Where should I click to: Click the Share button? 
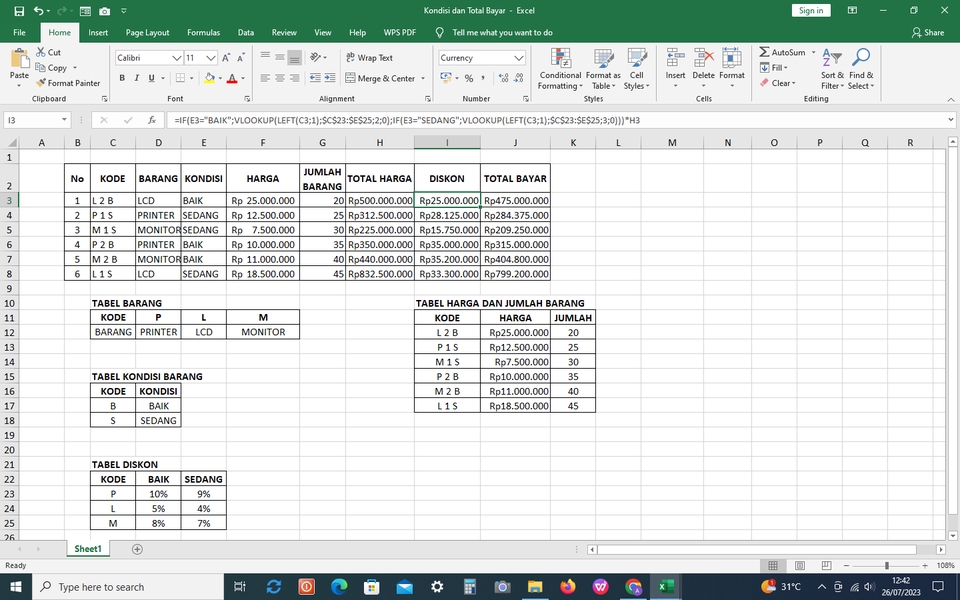[928, 32]
